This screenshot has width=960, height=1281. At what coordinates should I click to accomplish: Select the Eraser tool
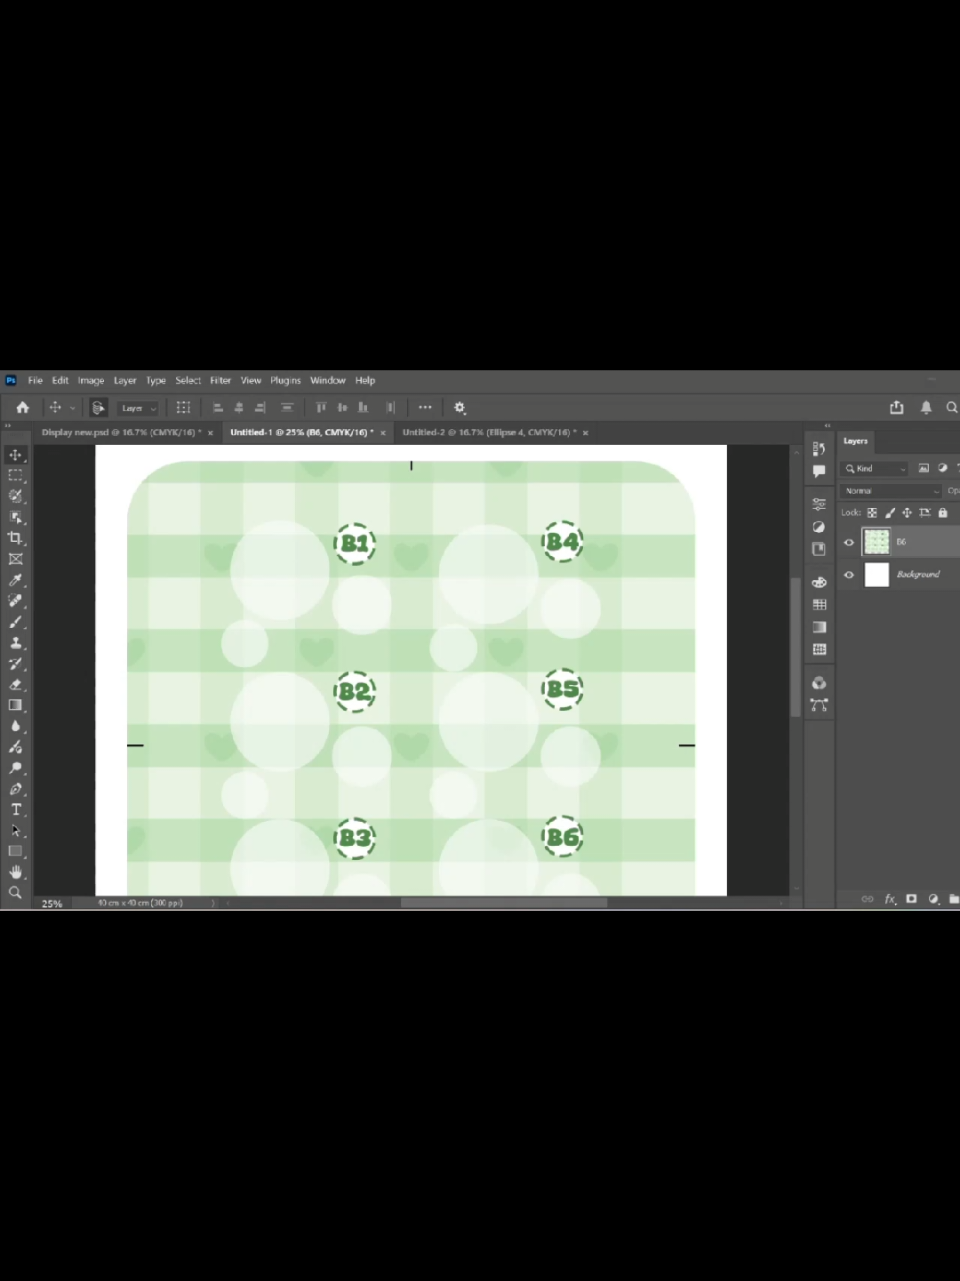click(15, 685)
